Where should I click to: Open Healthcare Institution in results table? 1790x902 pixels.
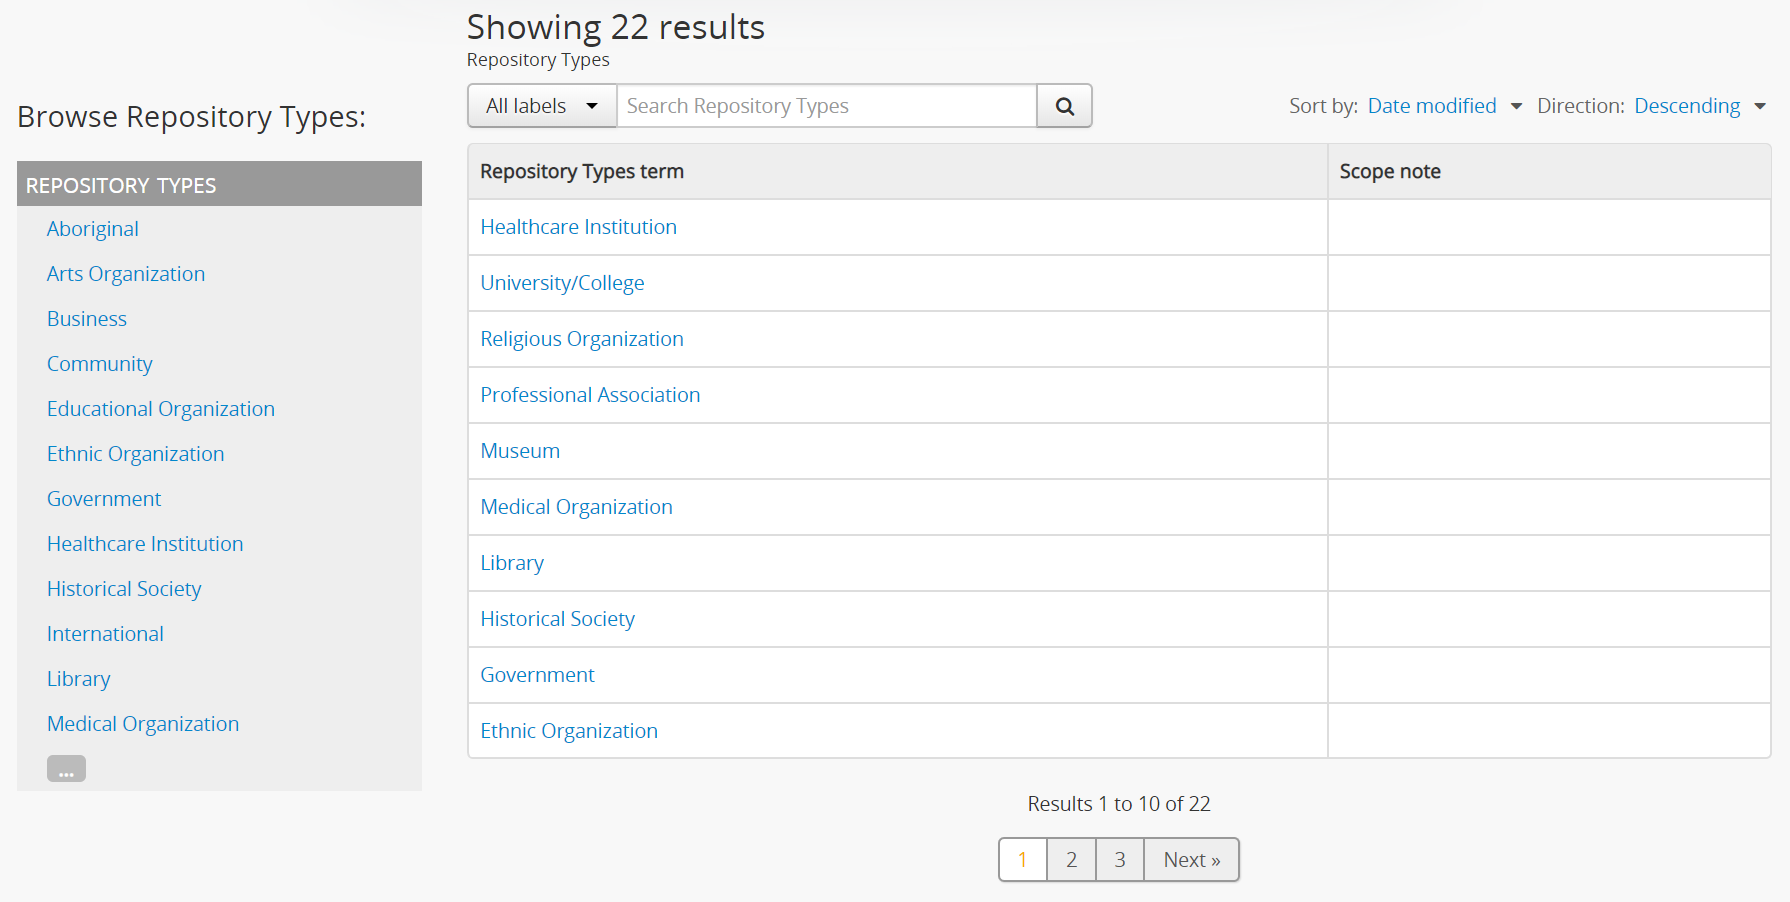[x=578, y=227]
